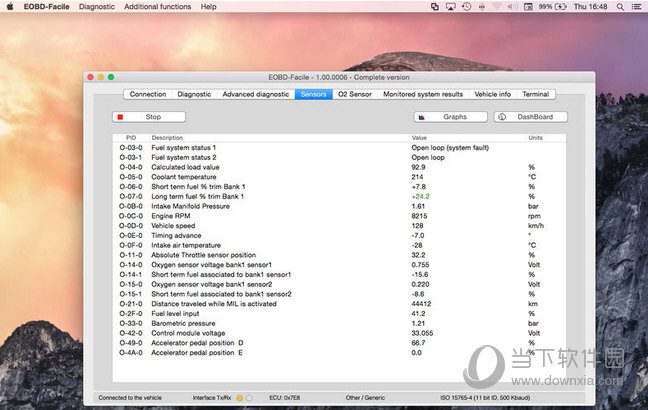Select Short term fuel associated to bank1 sensor2
Viewport: 648px width, 410px height.
click(339, 294)
